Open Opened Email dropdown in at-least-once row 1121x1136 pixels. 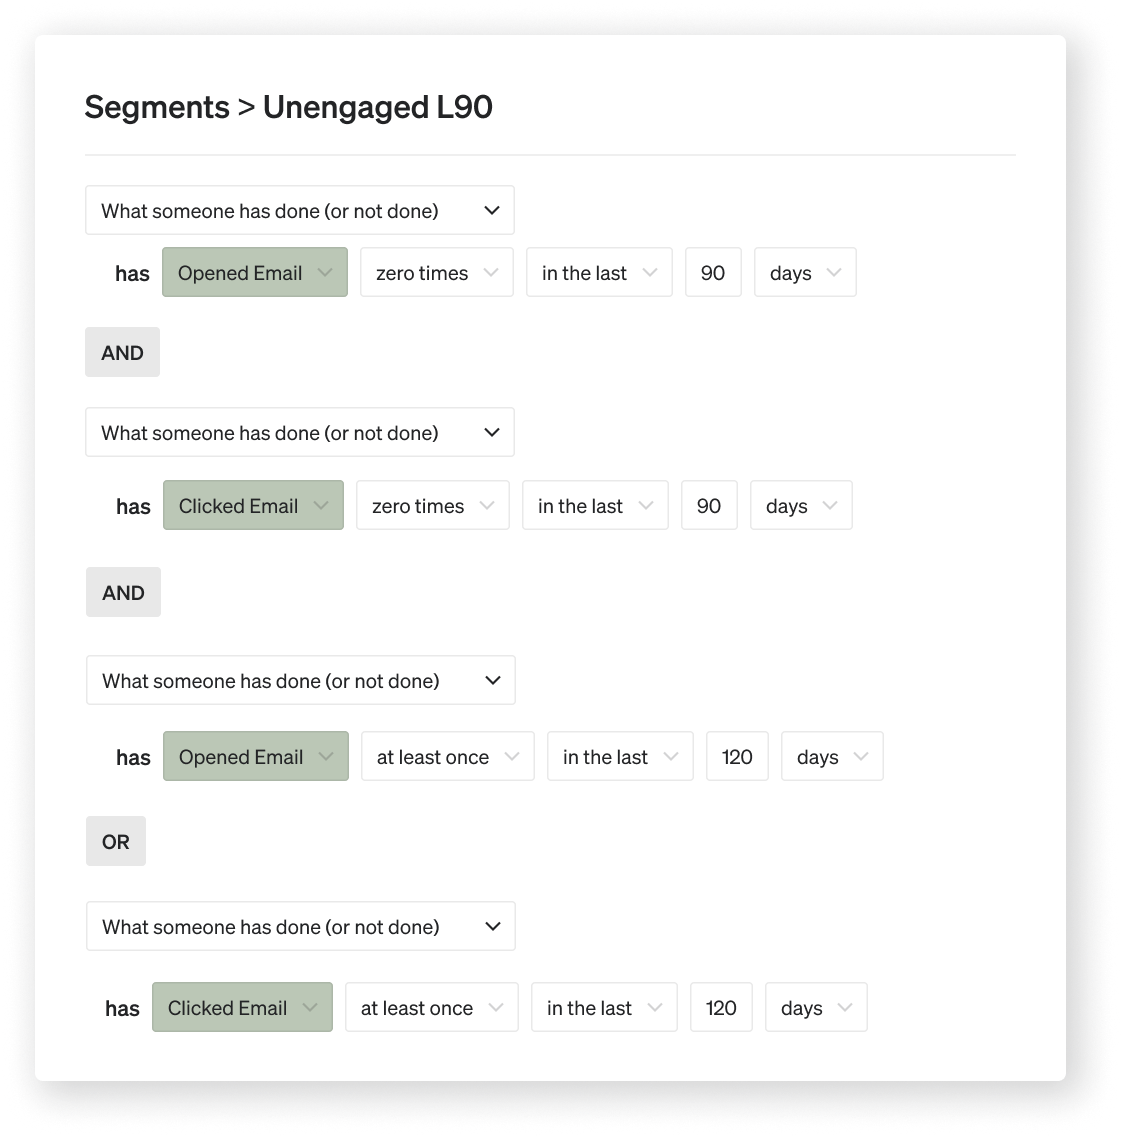click(256, 756)
